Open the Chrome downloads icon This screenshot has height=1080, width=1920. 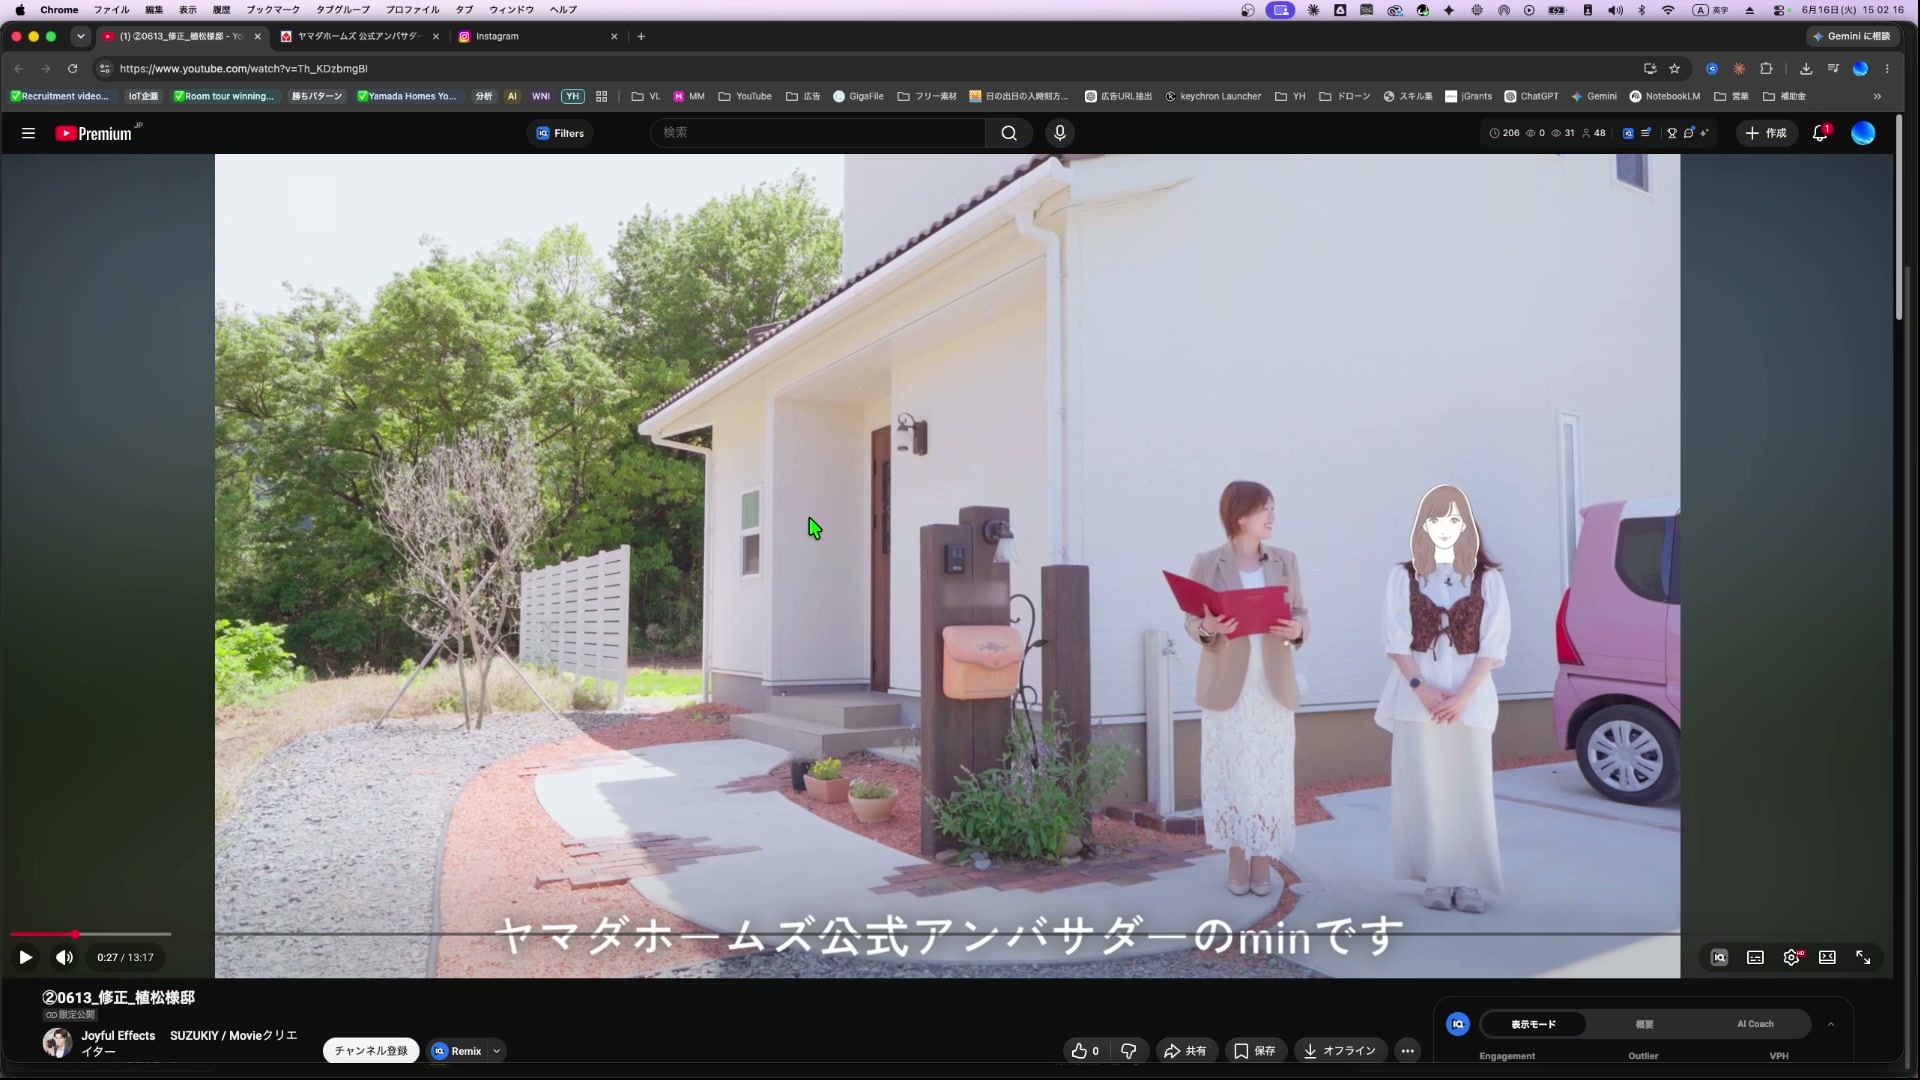pos(1806,68)
